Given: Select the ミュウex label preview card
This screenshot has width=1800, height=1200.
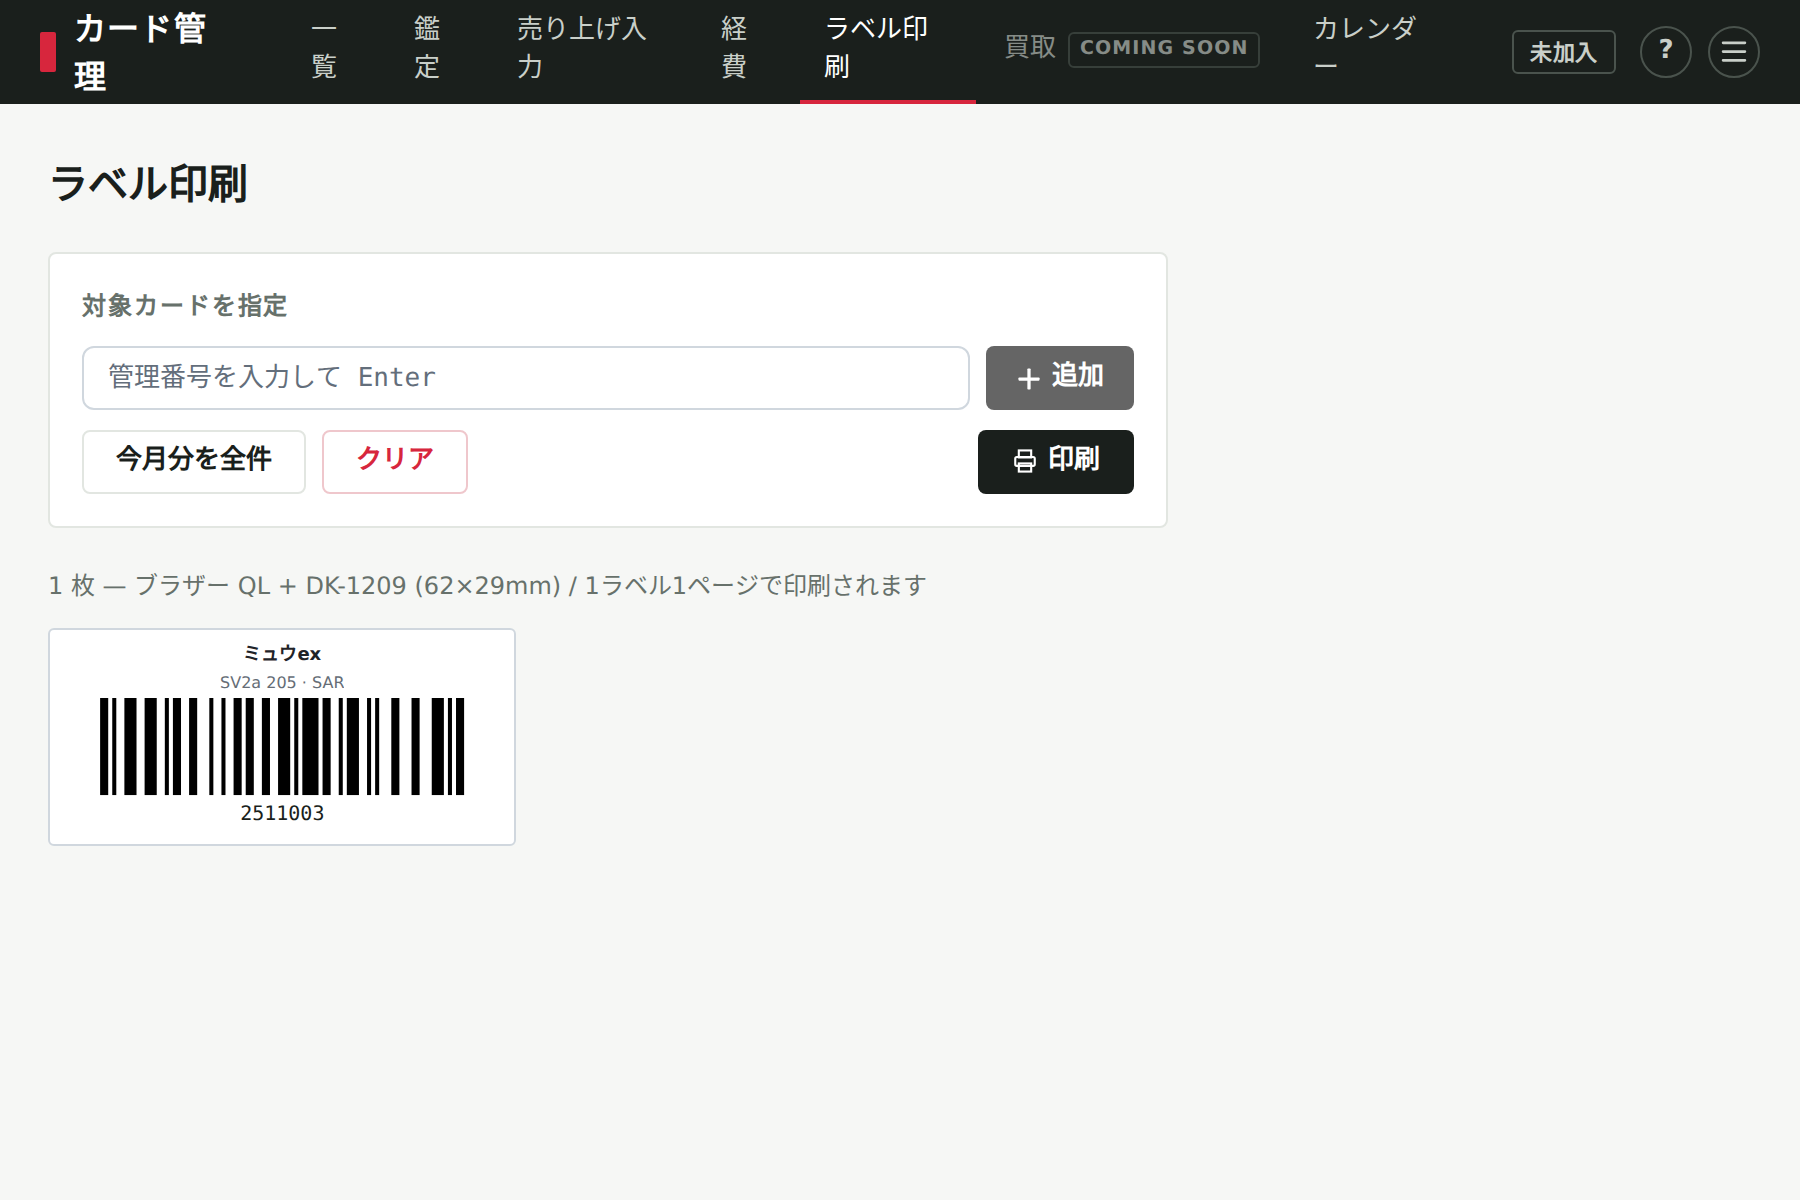Looking at the screenshot, I should 282,737.
